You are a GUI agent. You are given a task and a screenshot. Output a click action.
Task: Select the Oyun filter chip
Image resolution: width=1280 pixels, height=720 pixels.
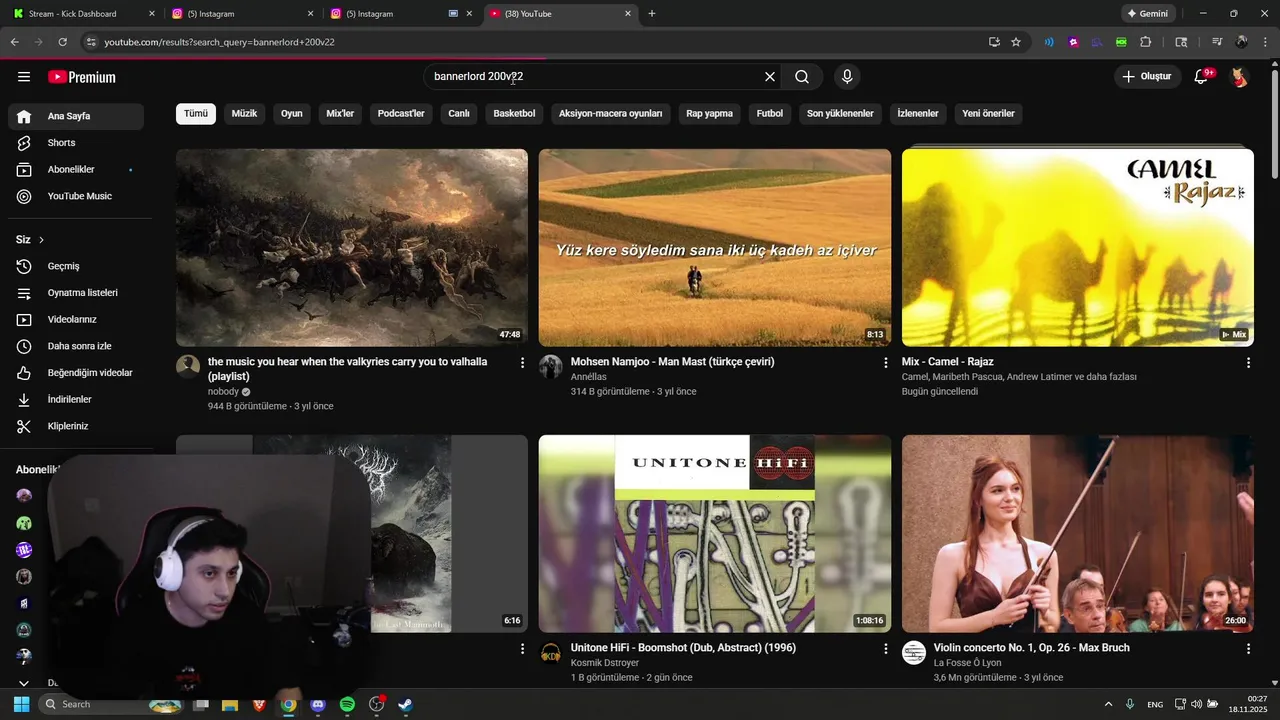click(292, 113)
